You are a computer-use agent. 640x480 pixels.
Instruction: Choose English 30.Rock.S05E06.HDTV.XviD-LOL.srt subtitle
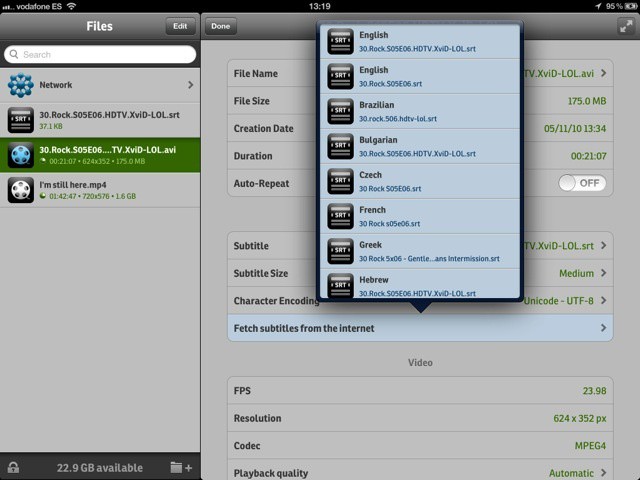point(420,41)
